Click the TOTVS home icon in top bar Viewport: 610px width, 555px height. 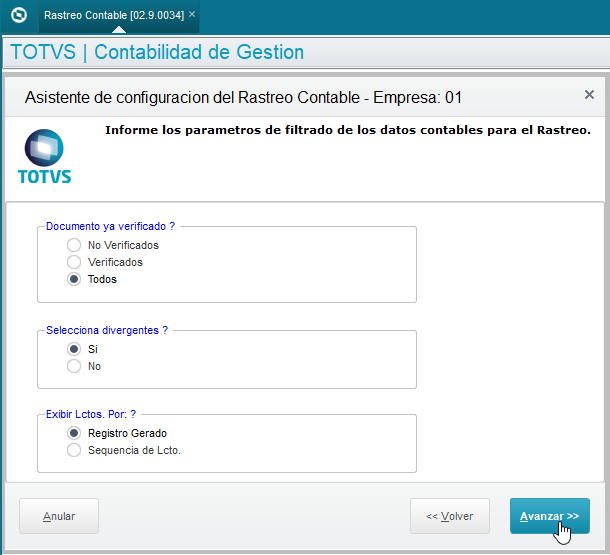19,16
